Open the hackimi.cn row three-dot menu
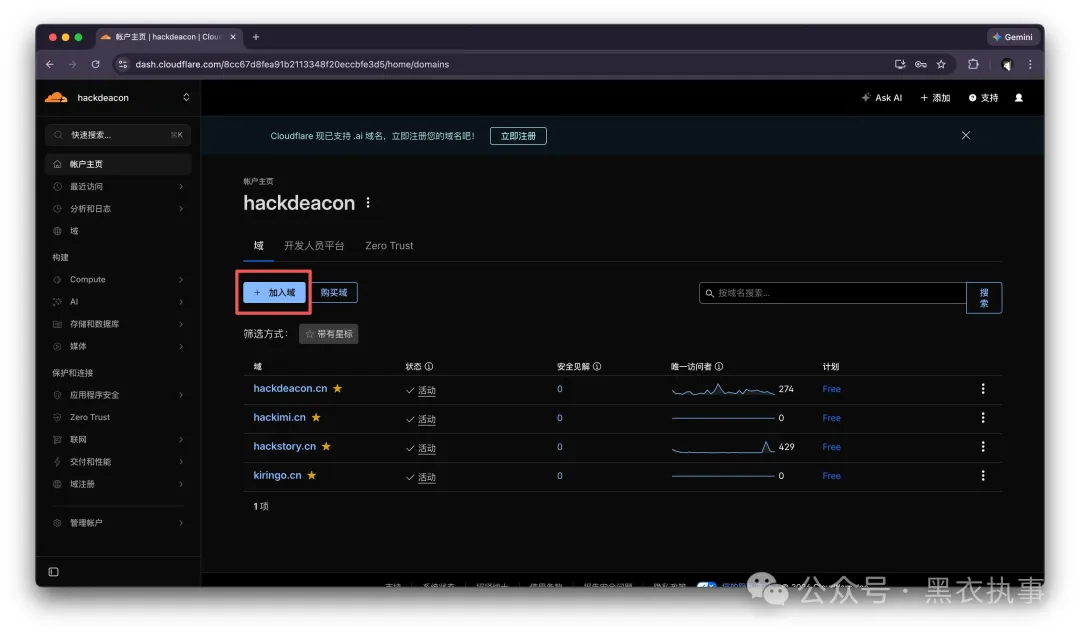The height and width of the screenshot is (634, 1080). [983, 418]
